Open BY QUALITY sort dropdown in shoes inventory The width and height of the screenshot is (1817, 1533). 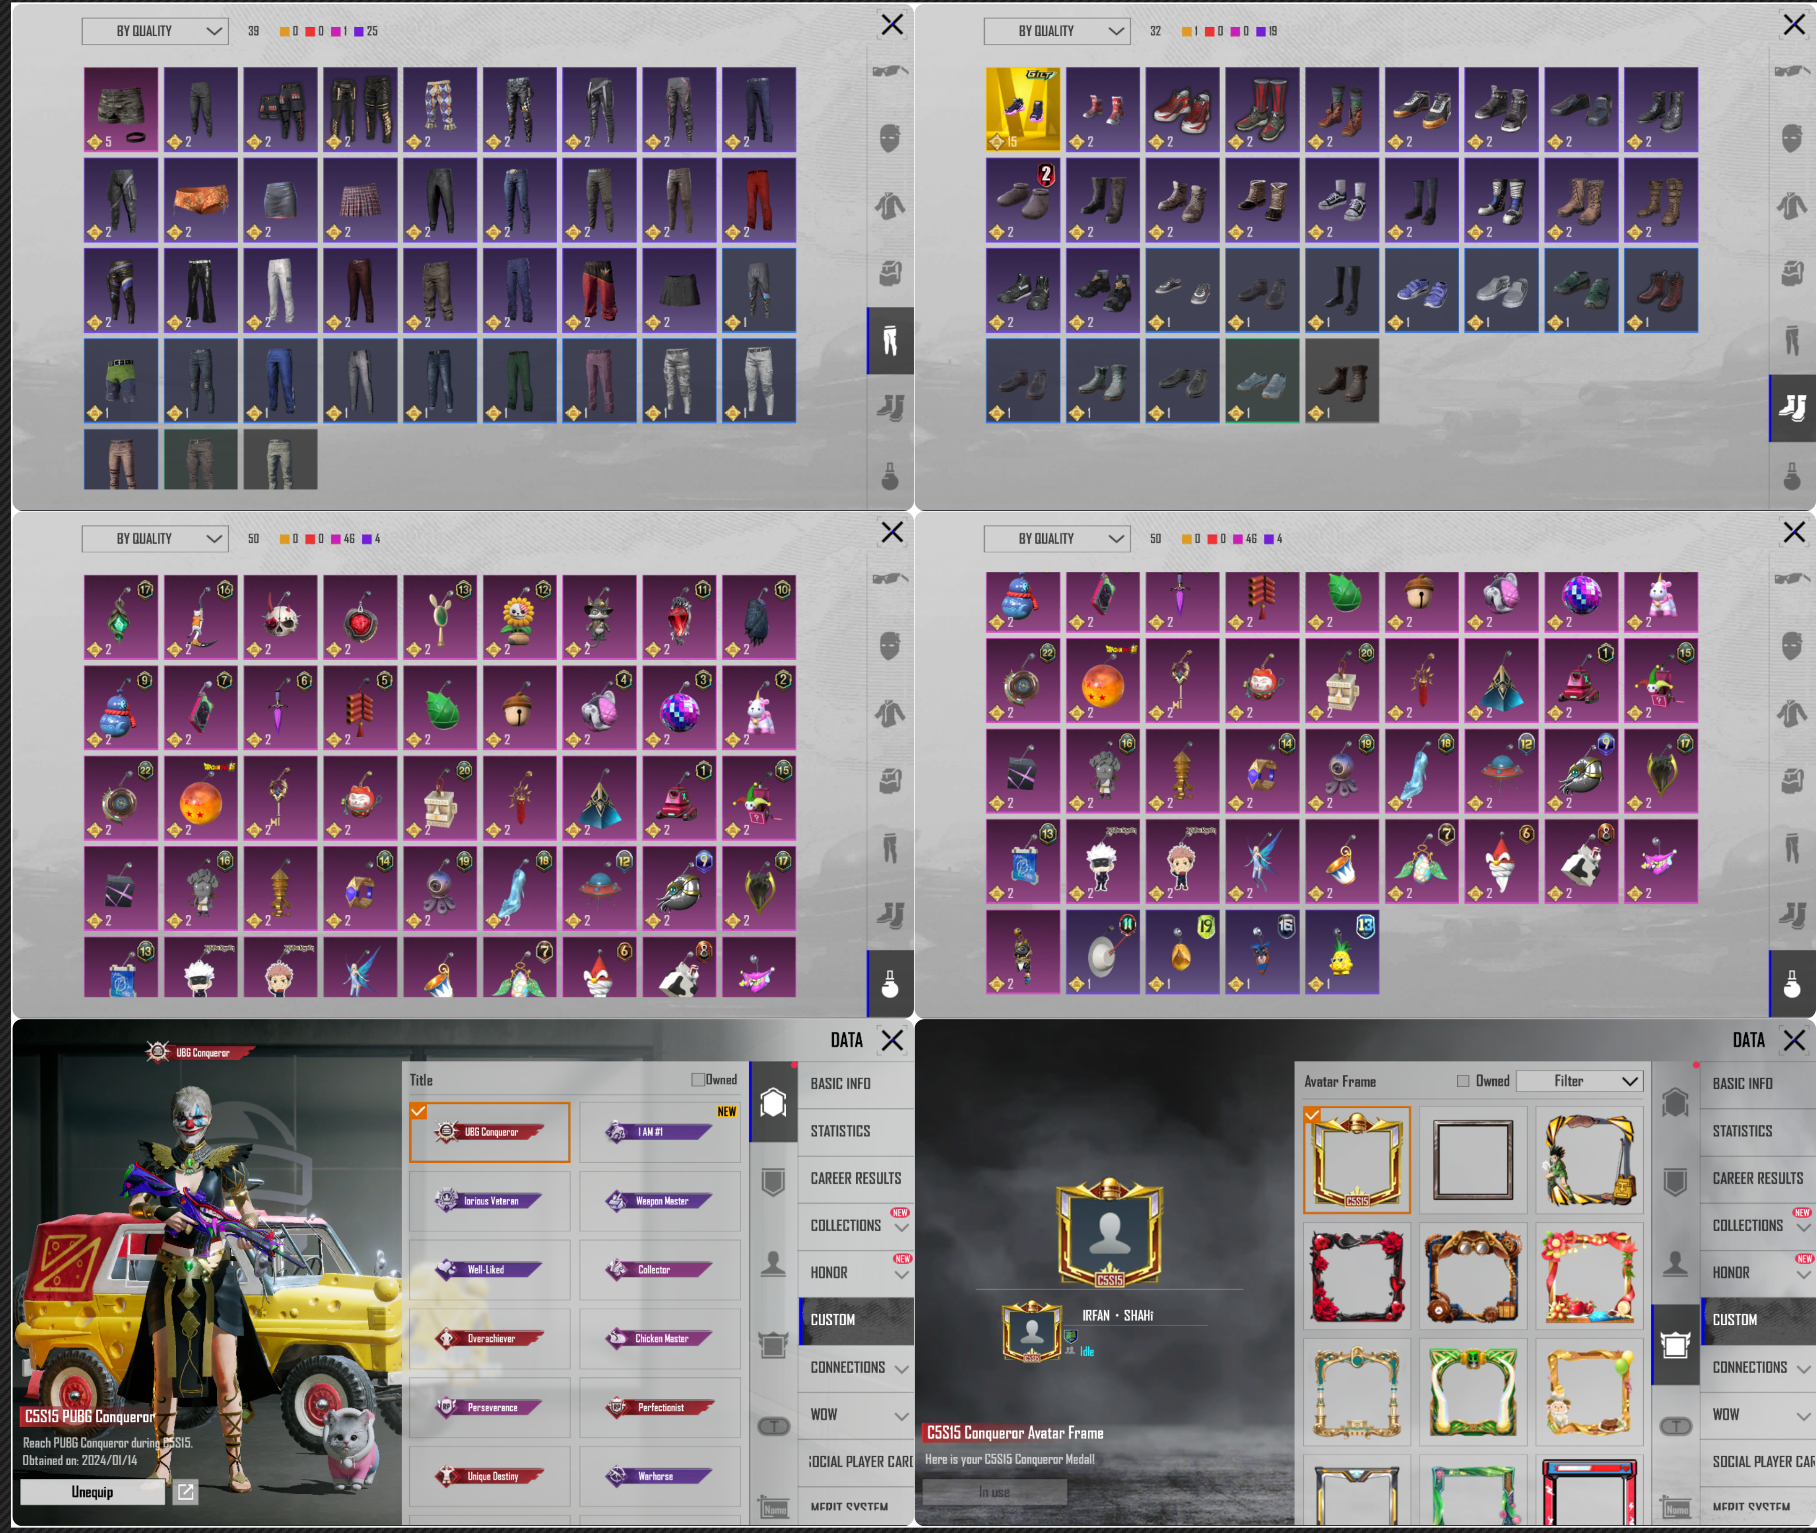(1057, 31)
